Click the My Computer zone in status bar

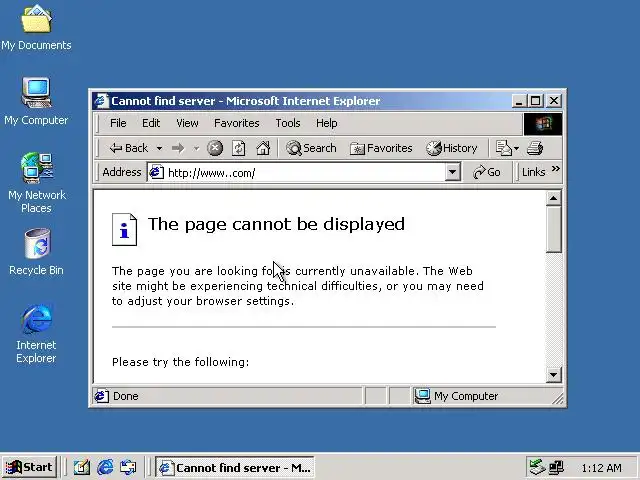(x=456, y=396)
